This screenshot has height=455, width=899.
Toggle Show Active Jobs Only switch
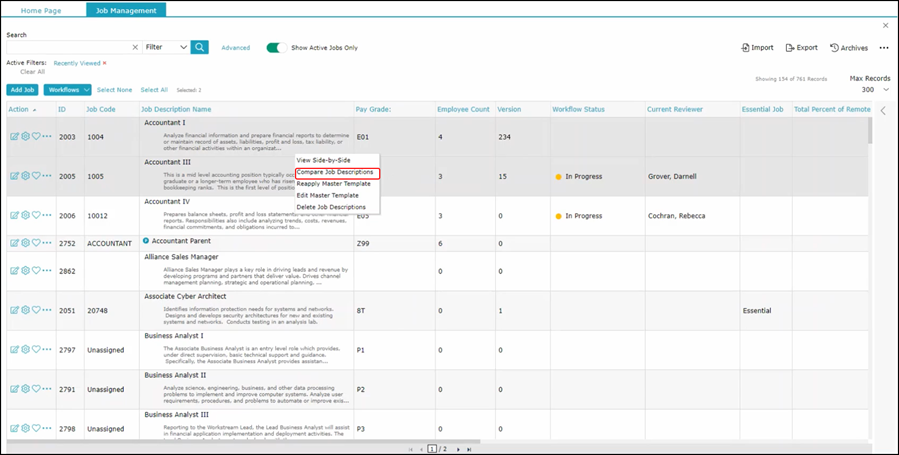click(277, 47)
